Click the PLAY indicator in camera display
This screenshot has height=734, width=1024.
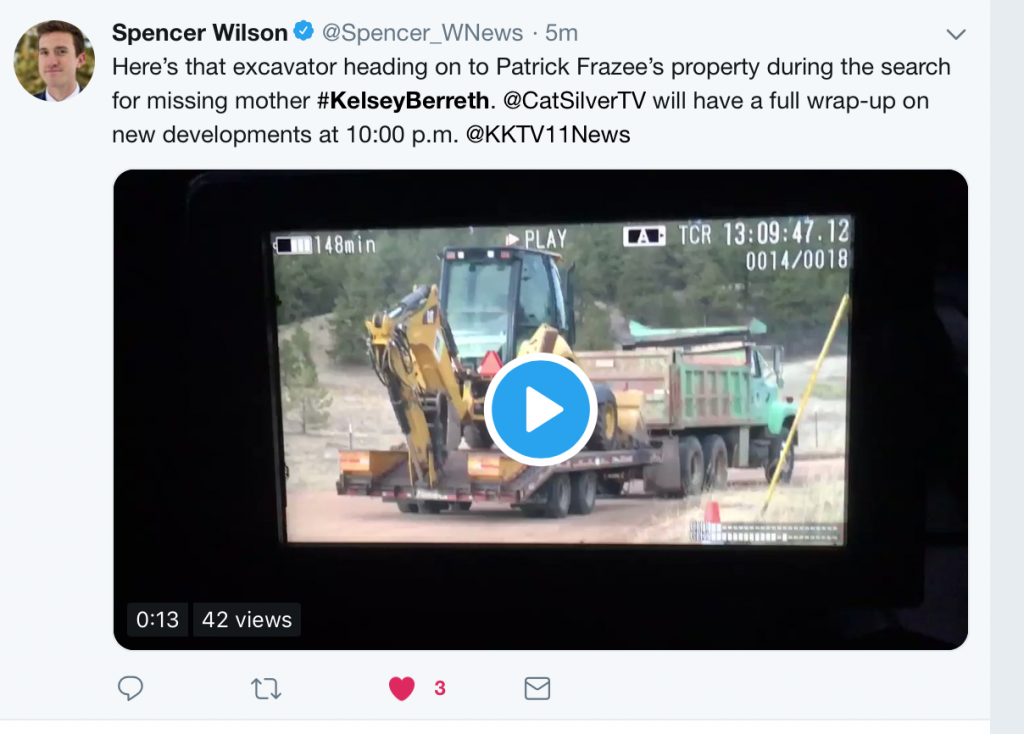pos(536,239)
